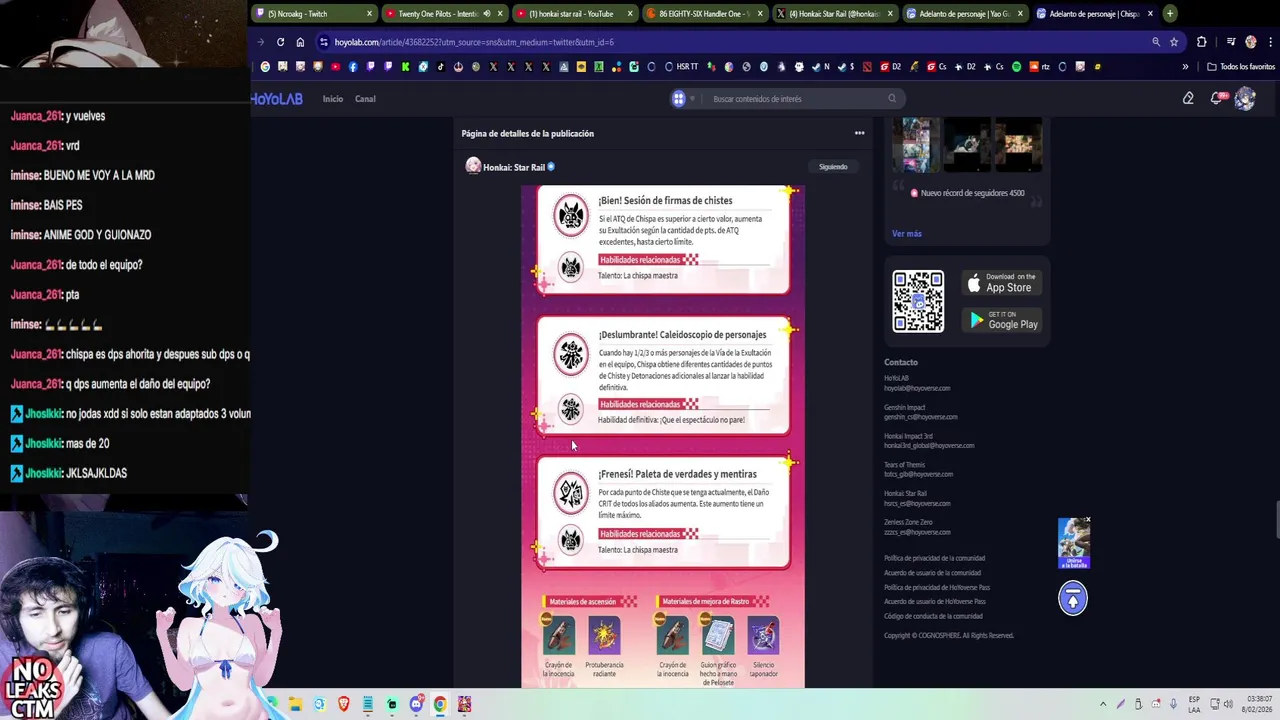Open the floating promo thumbnail
The image size is (1280, 720).
[1074, 543]
